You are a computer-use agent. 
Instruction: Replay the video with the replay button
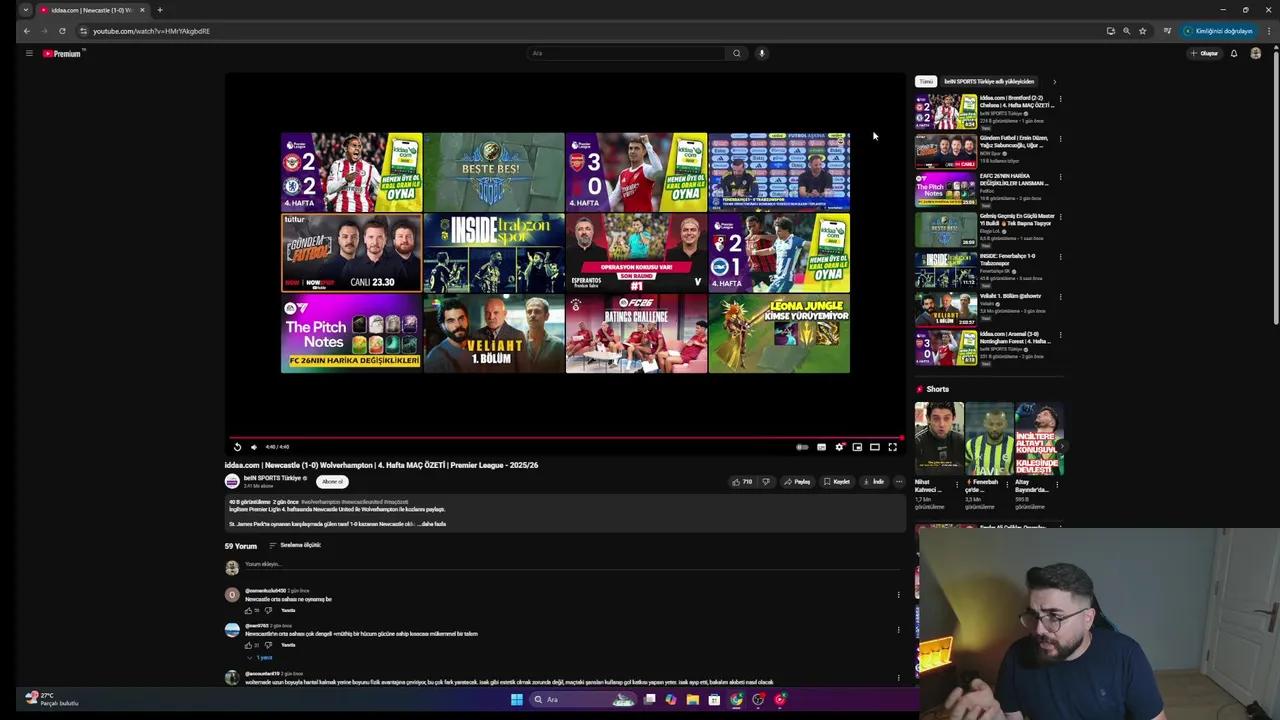coord(237,447)
